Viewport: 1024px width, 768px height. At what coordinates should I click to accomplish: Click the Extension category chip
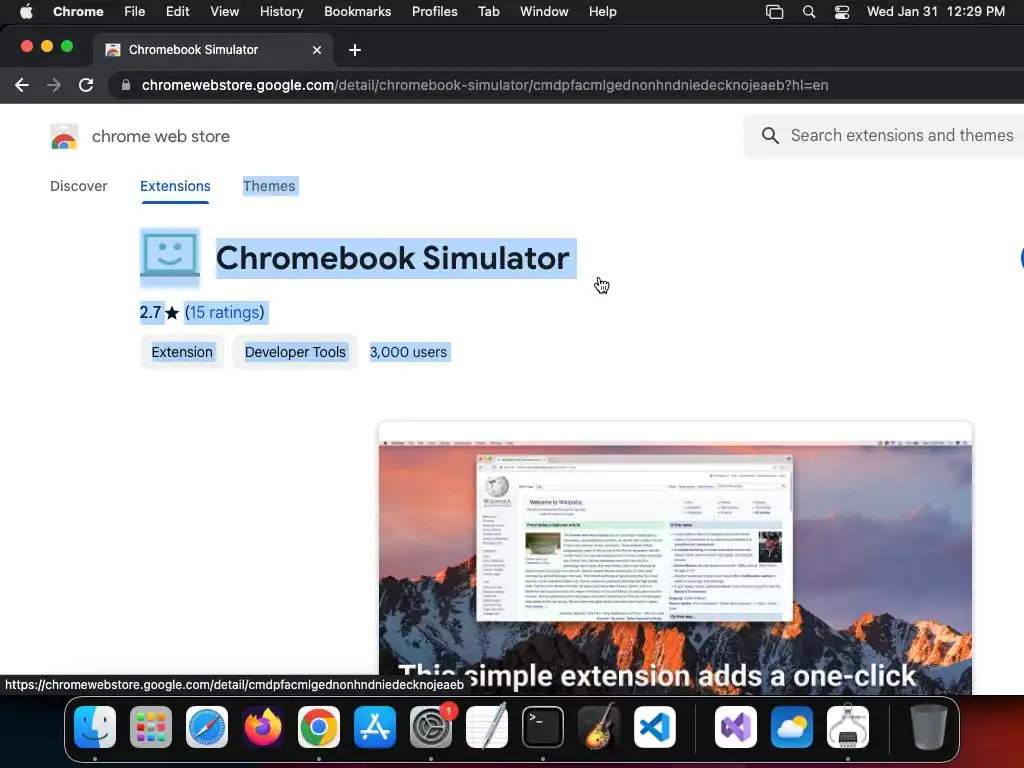182,352
